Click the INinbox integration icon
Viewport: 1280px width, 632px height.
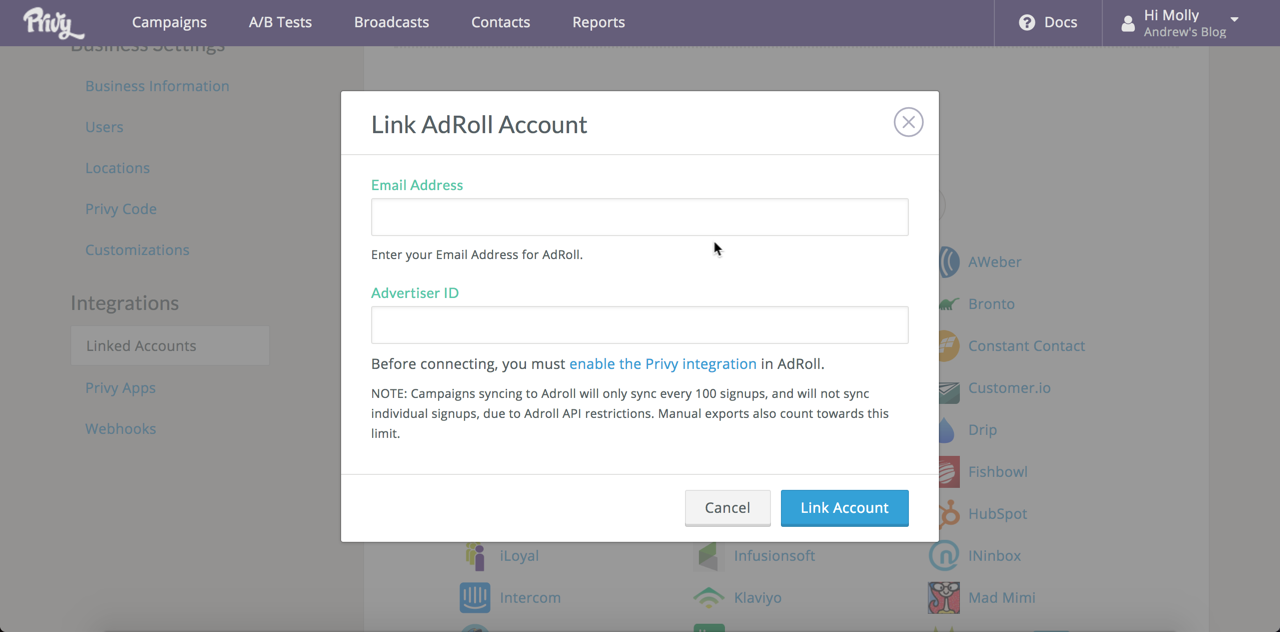(943, 555)
